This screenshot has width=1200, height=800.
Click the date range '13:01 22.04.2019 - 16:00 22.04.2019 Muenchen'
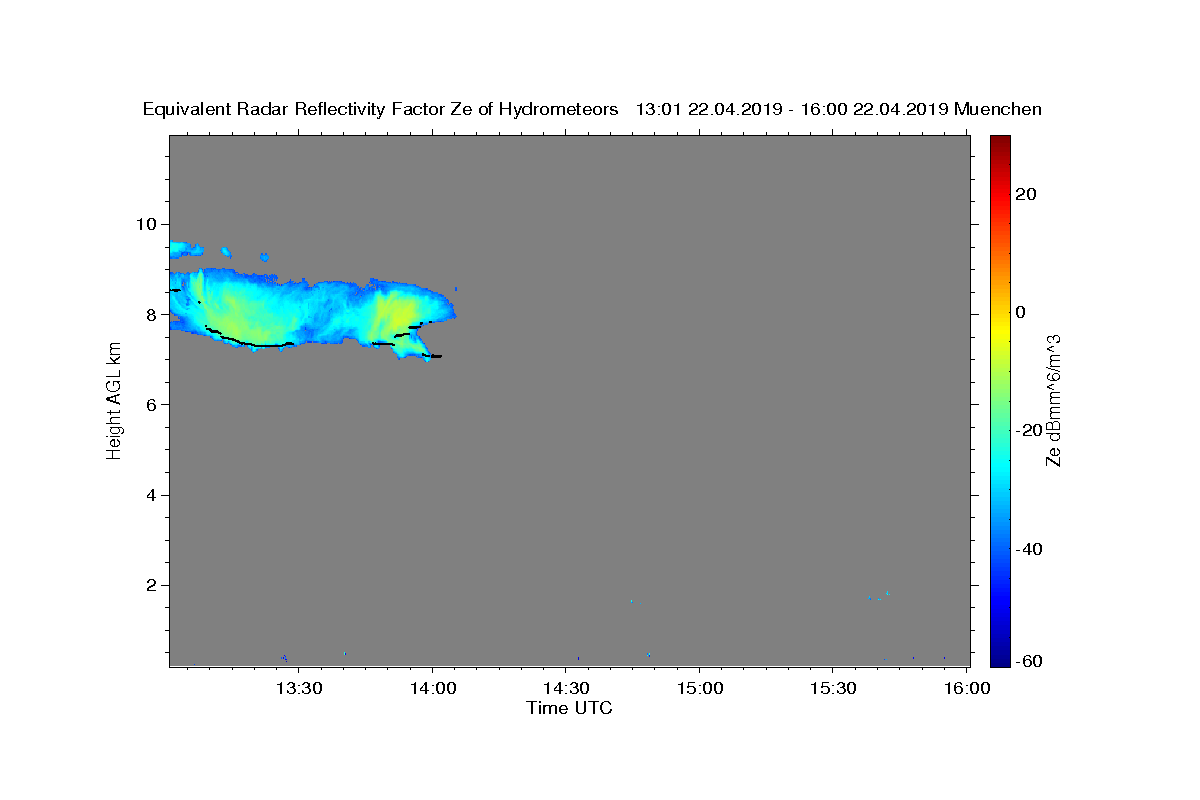pyautogui.click(x=839, y=109)
